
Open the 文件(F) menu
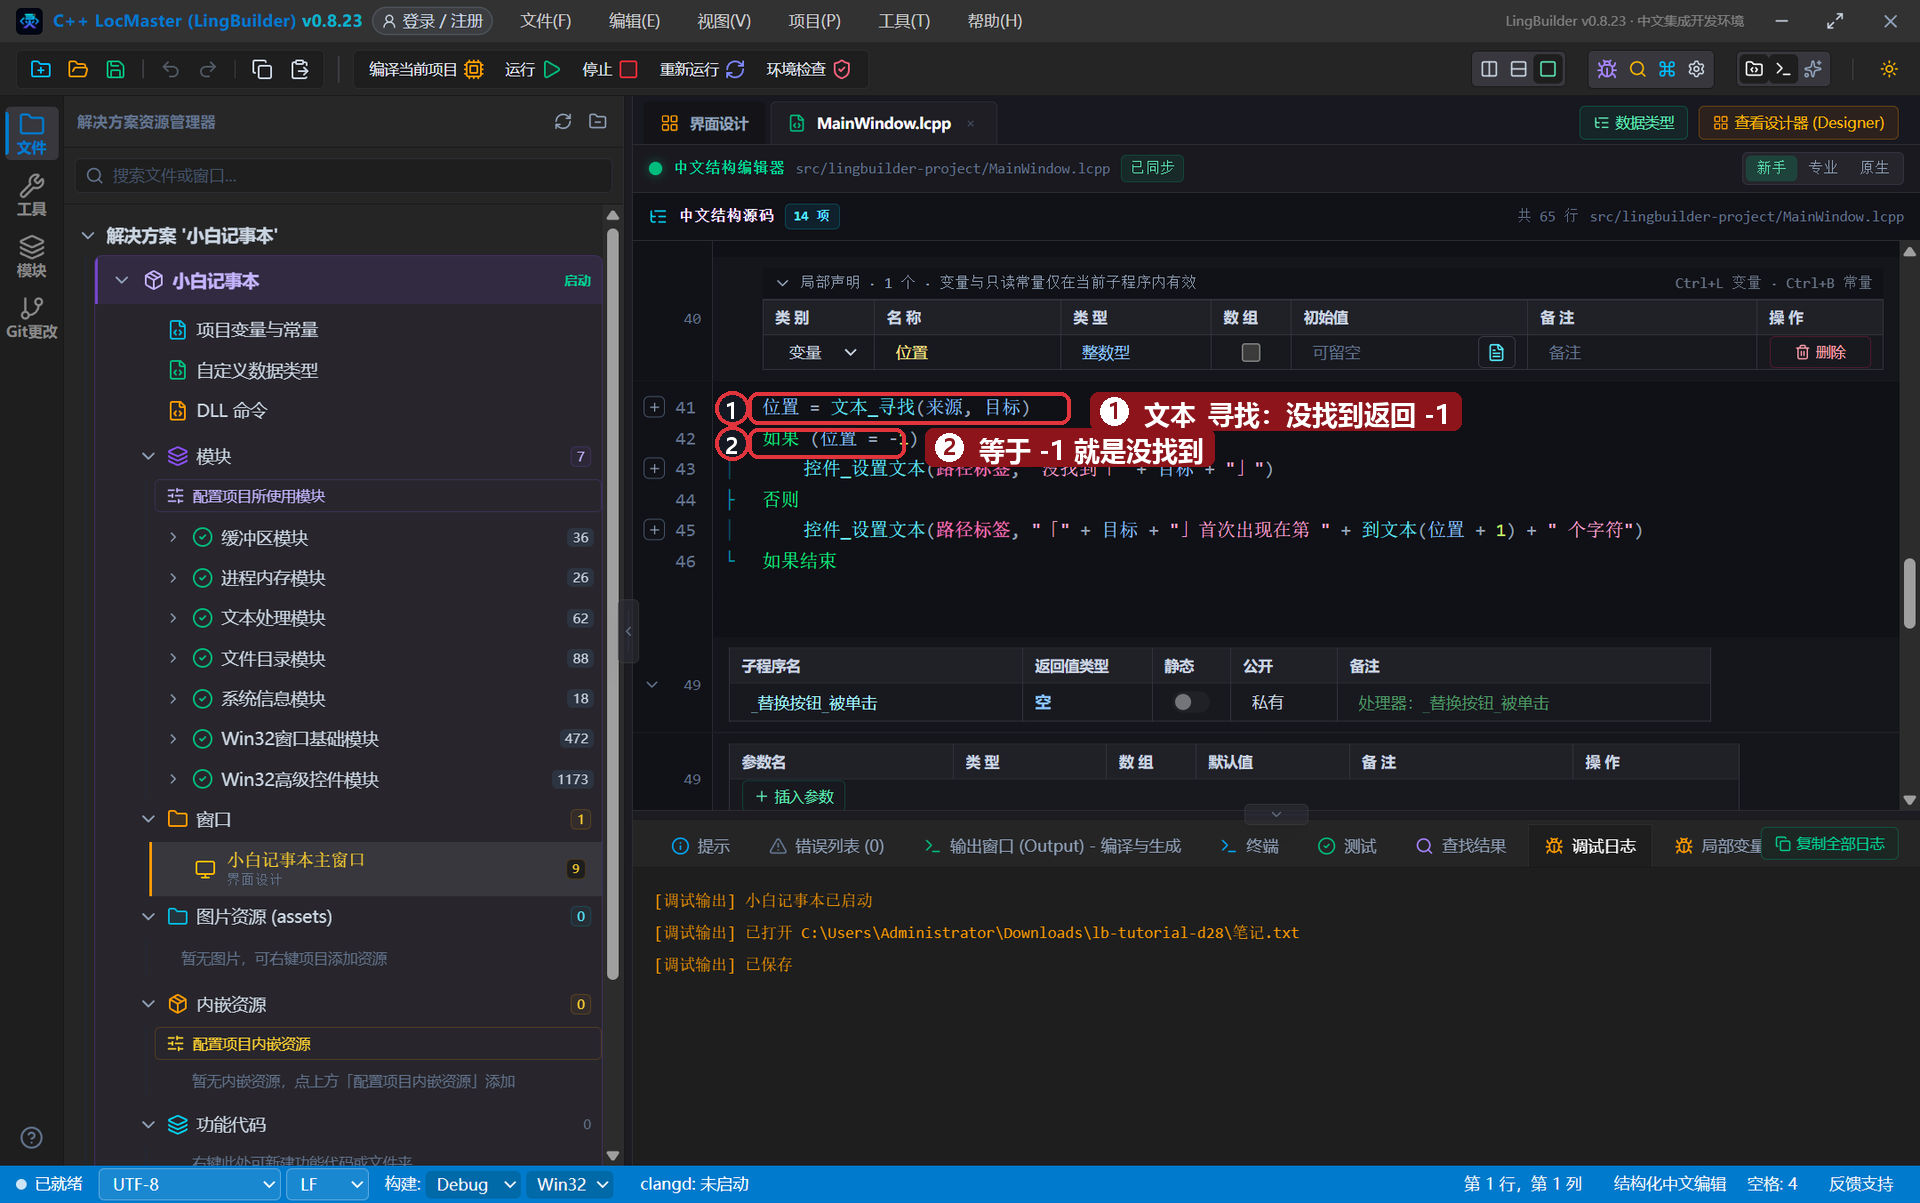pyautogui.click(x=546, y=21)
